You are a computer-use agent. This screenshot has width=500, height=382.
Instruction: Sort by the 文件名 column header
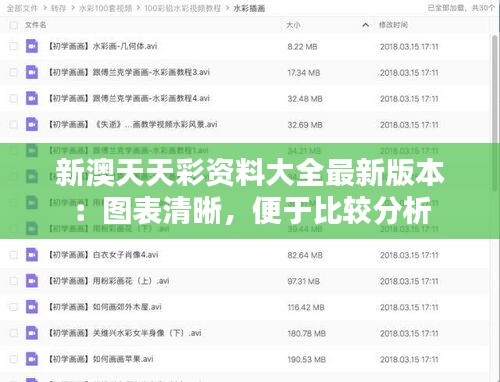(36, 25)
